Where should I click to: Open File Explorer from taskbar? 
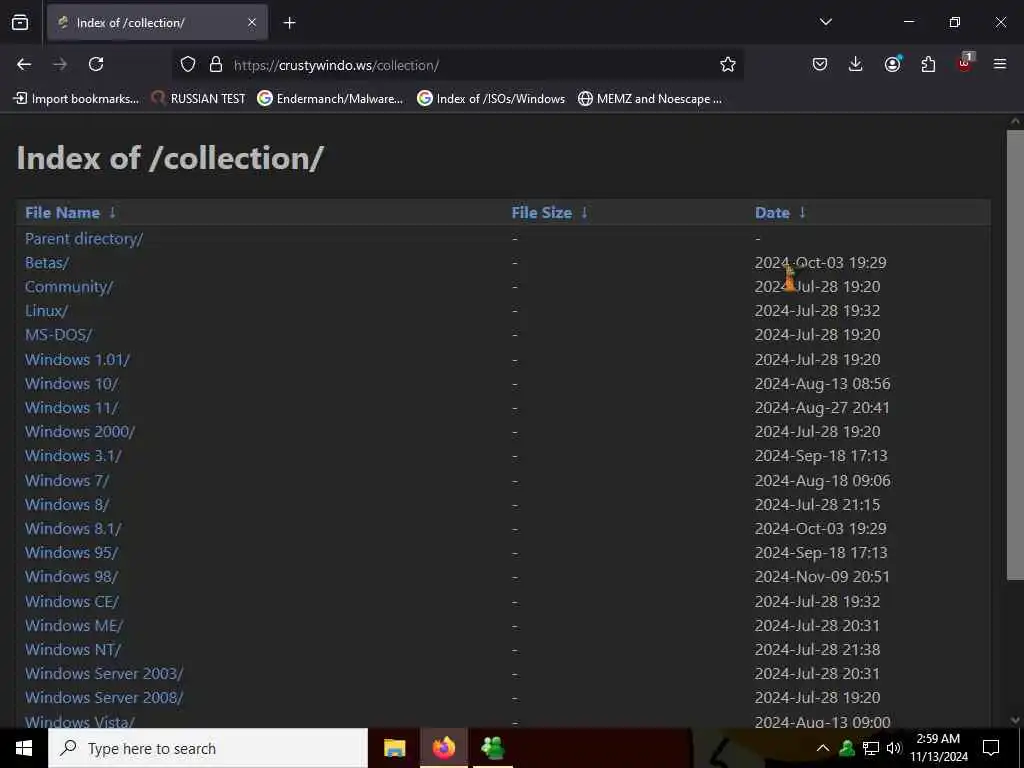[394, 748]
